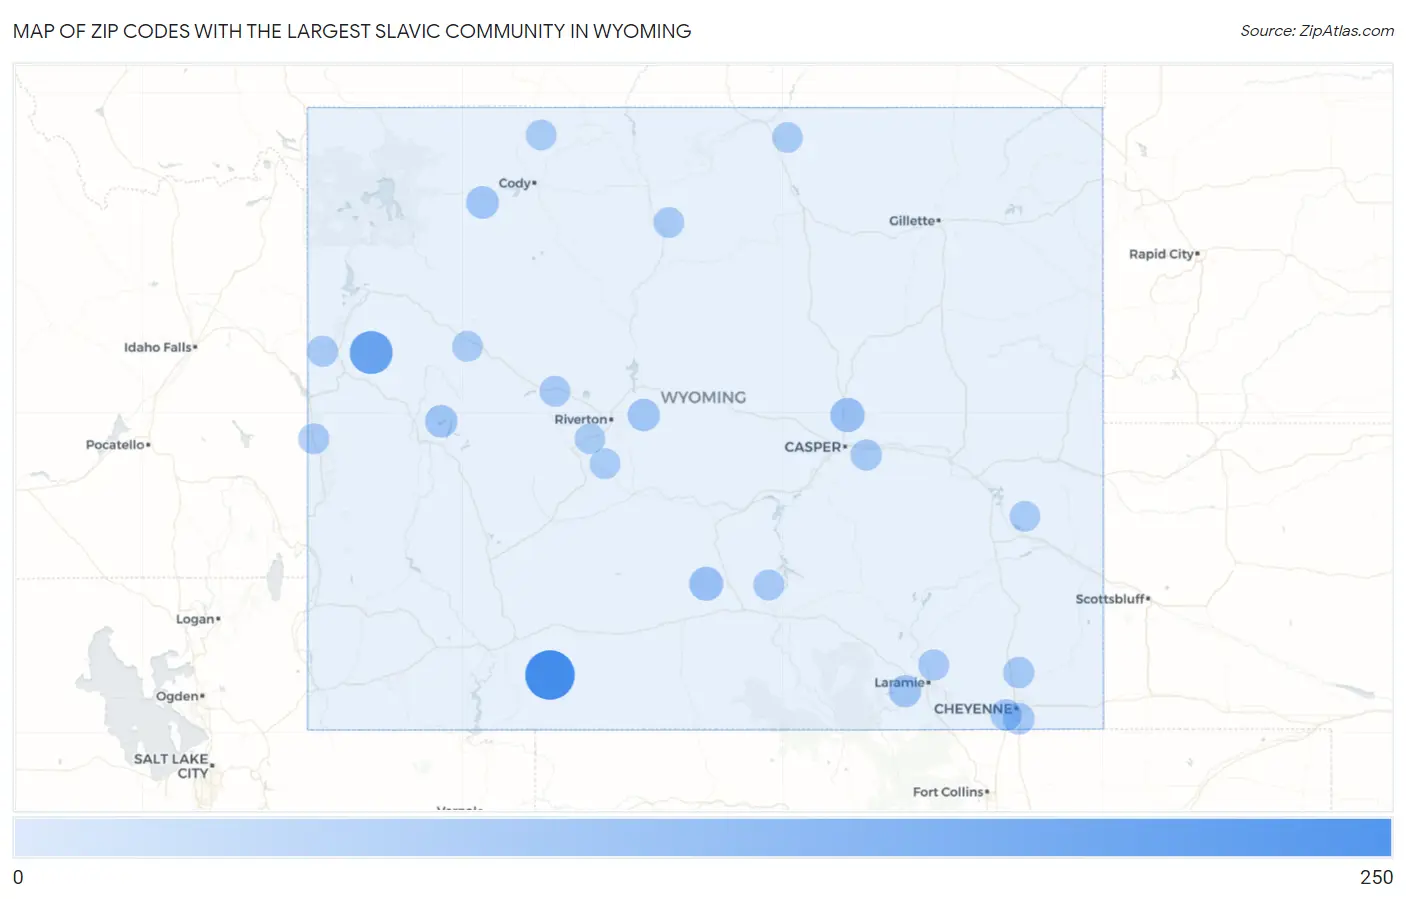Viewport: 1406px width, 899px height.
Task: Click the Riverton city label
Action: point(583,419)
